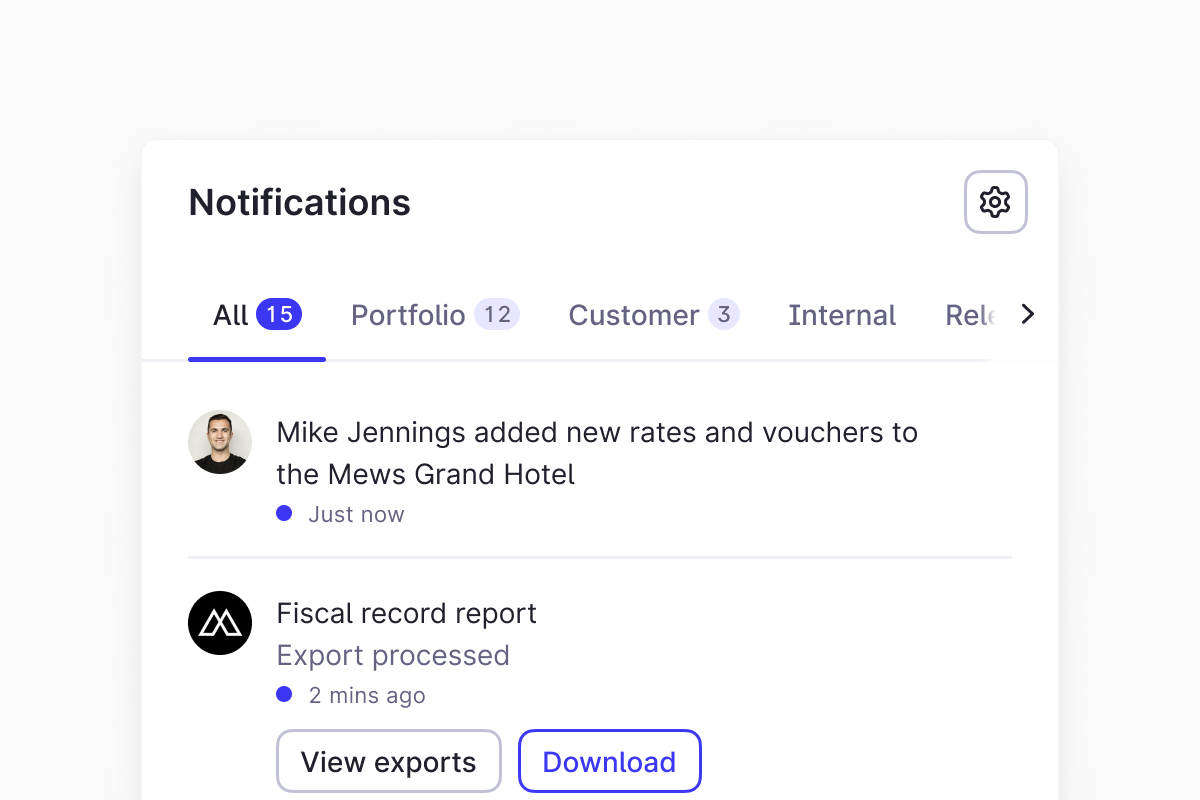Click the black Mews logo icon
The image size is (1200, 800).
click(220, 623)
